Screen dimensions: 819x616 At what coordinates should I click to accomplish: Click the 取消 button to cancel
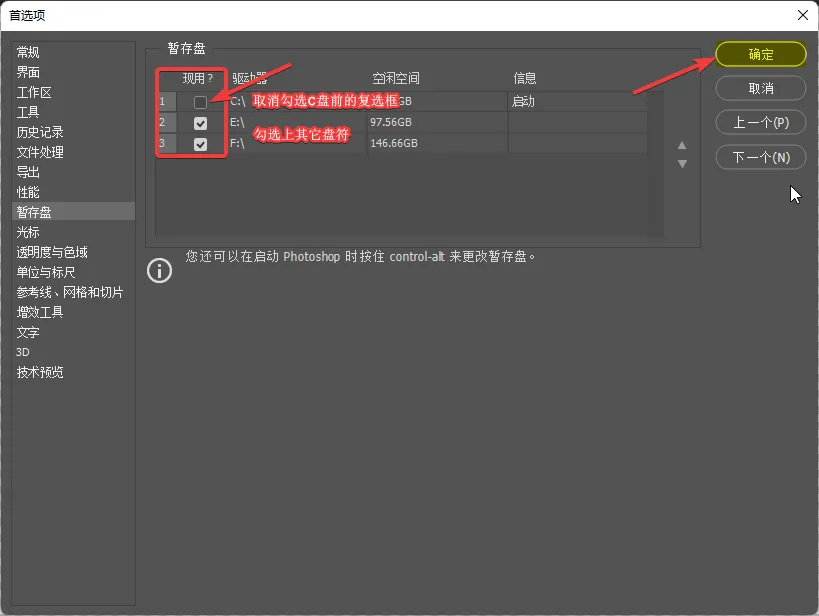point(760,88)
